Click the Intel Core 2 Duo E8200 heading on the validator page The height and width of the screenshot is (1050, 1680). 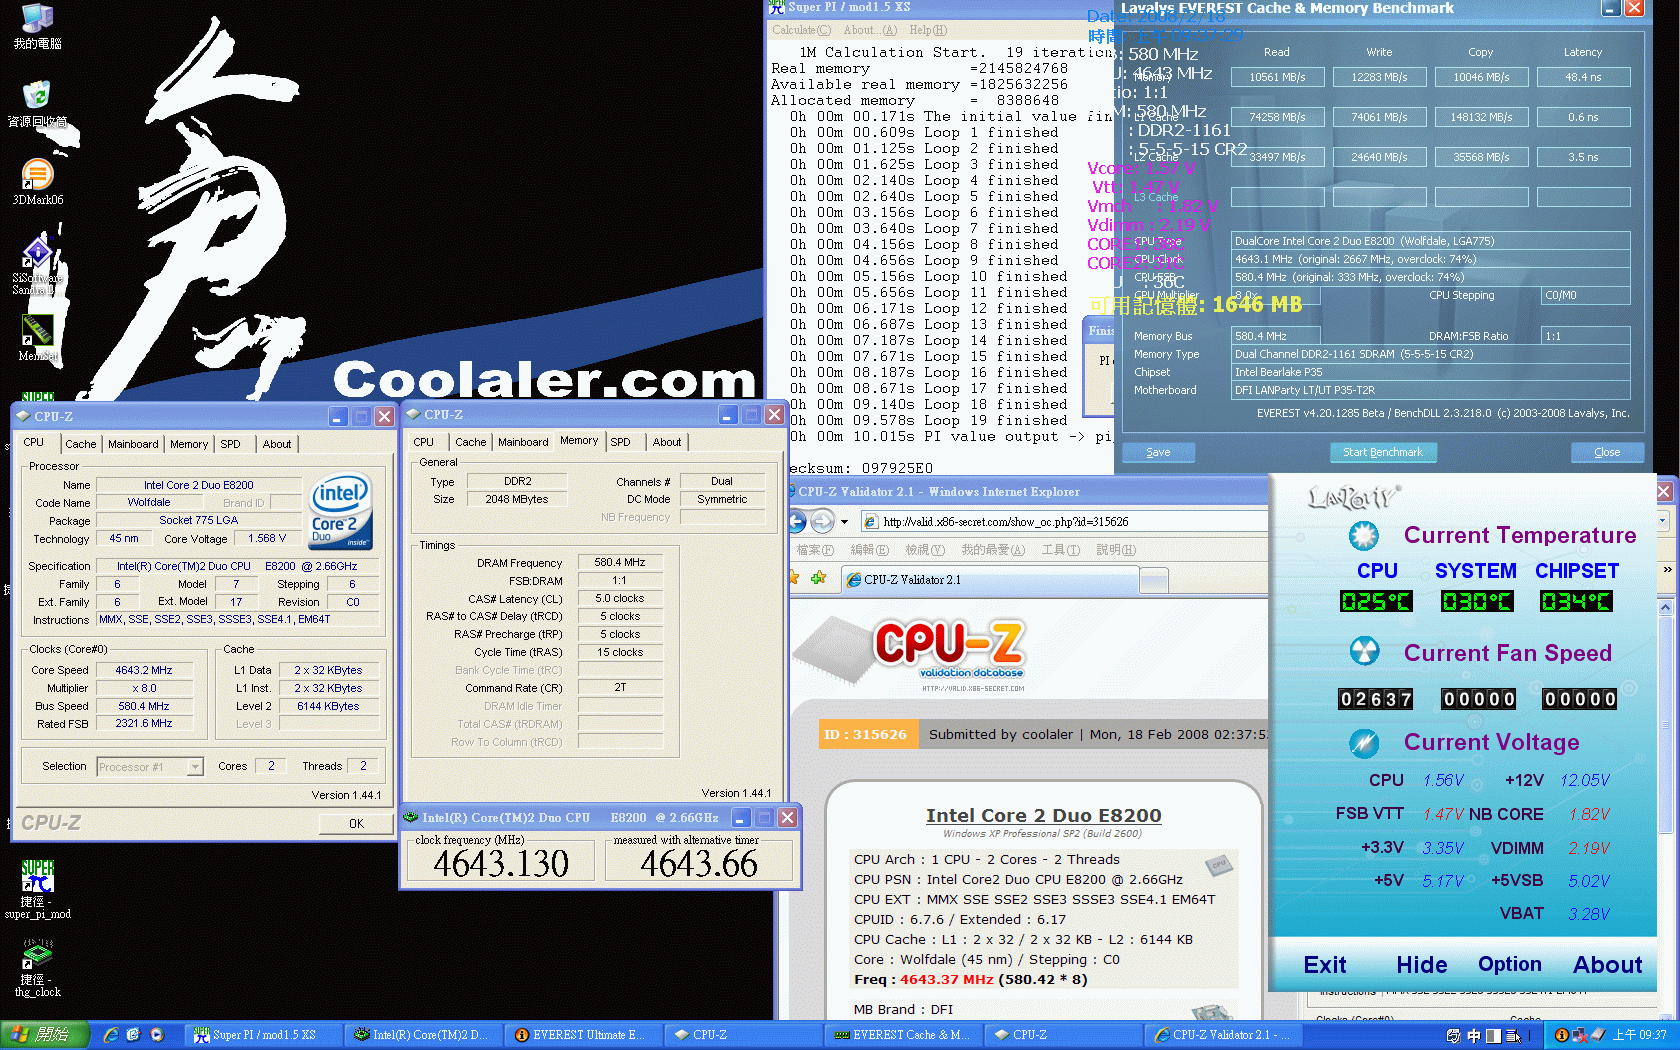tap(1043, 816)
